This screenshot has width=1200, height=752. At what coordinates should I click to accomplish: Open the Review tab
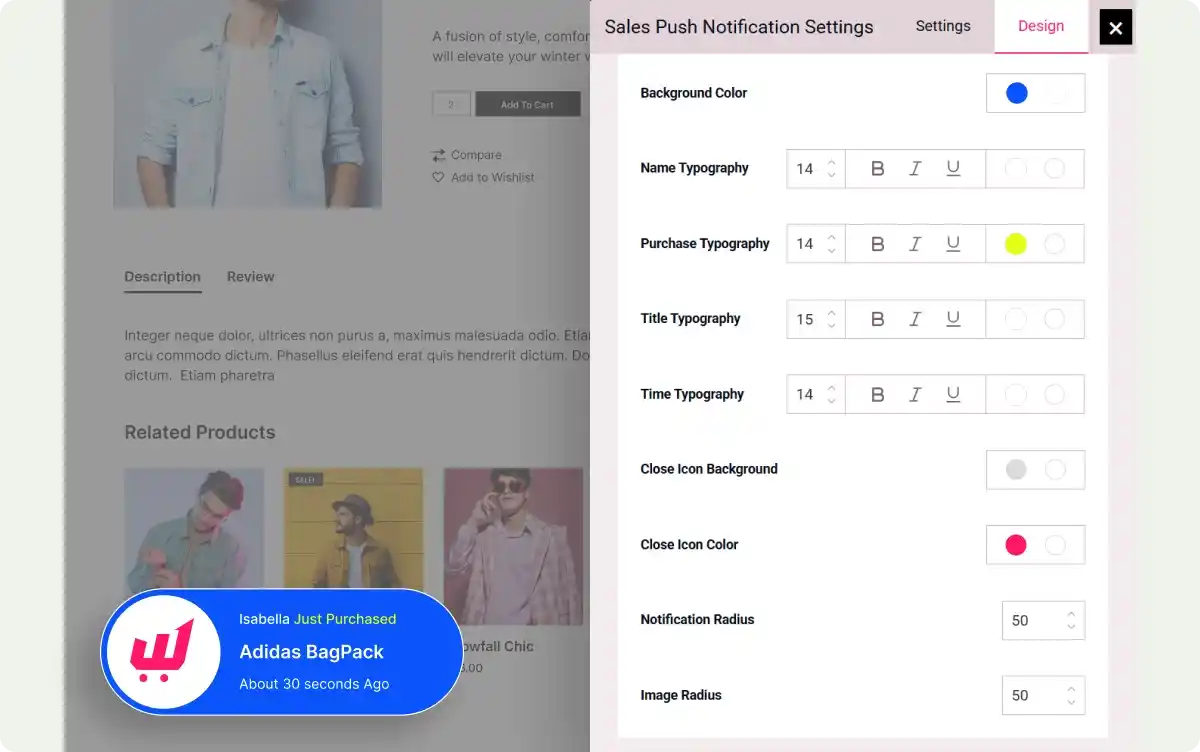250,276
